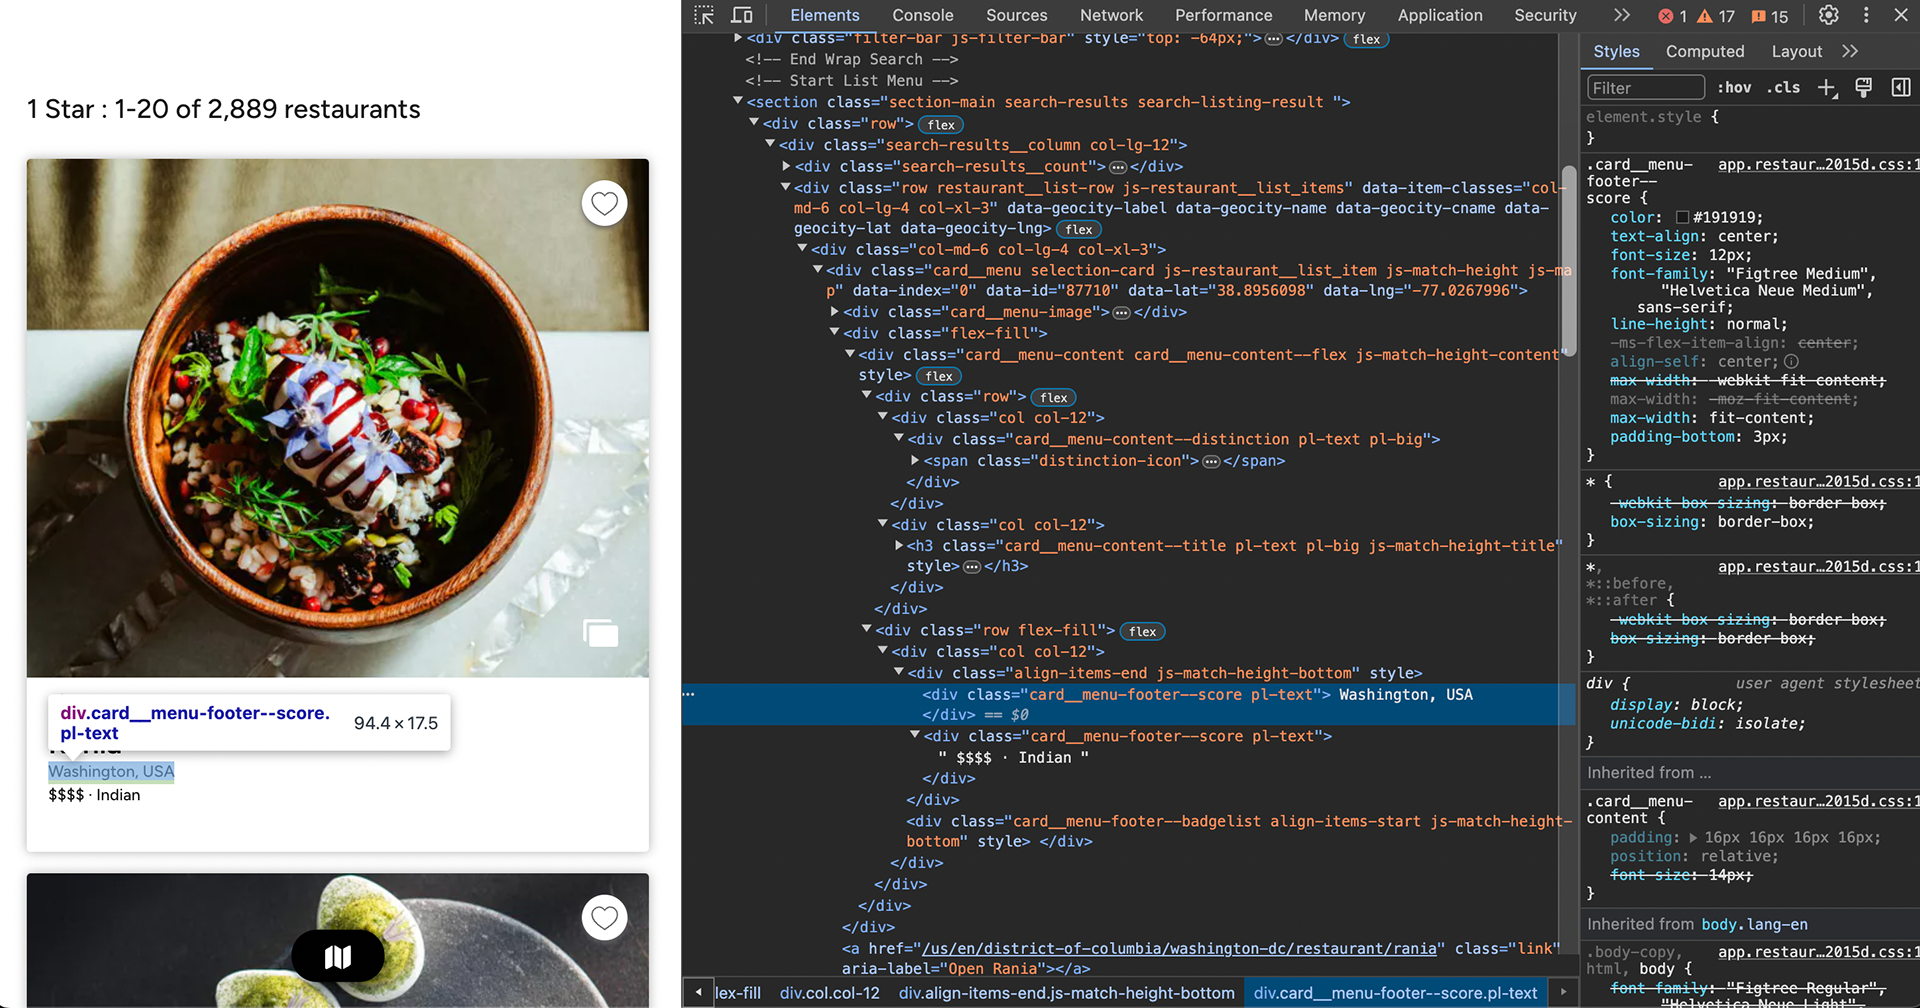Expand the search-results__count div
The height and width of the screenshot is (1008, 1920).
[786, 166]
